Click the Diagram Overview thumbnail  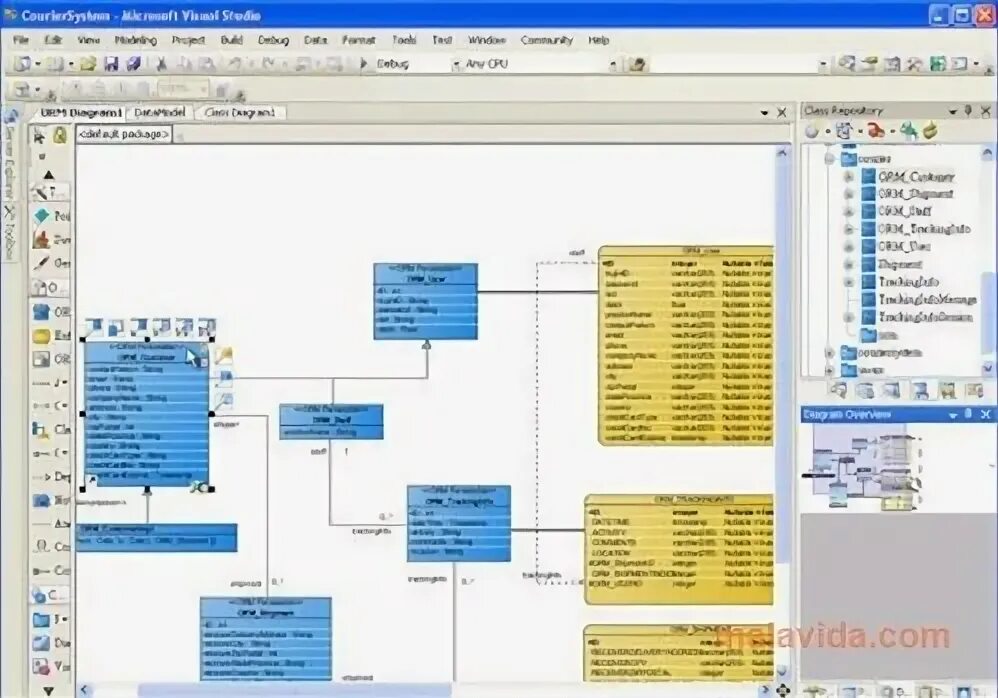(863, 468)
